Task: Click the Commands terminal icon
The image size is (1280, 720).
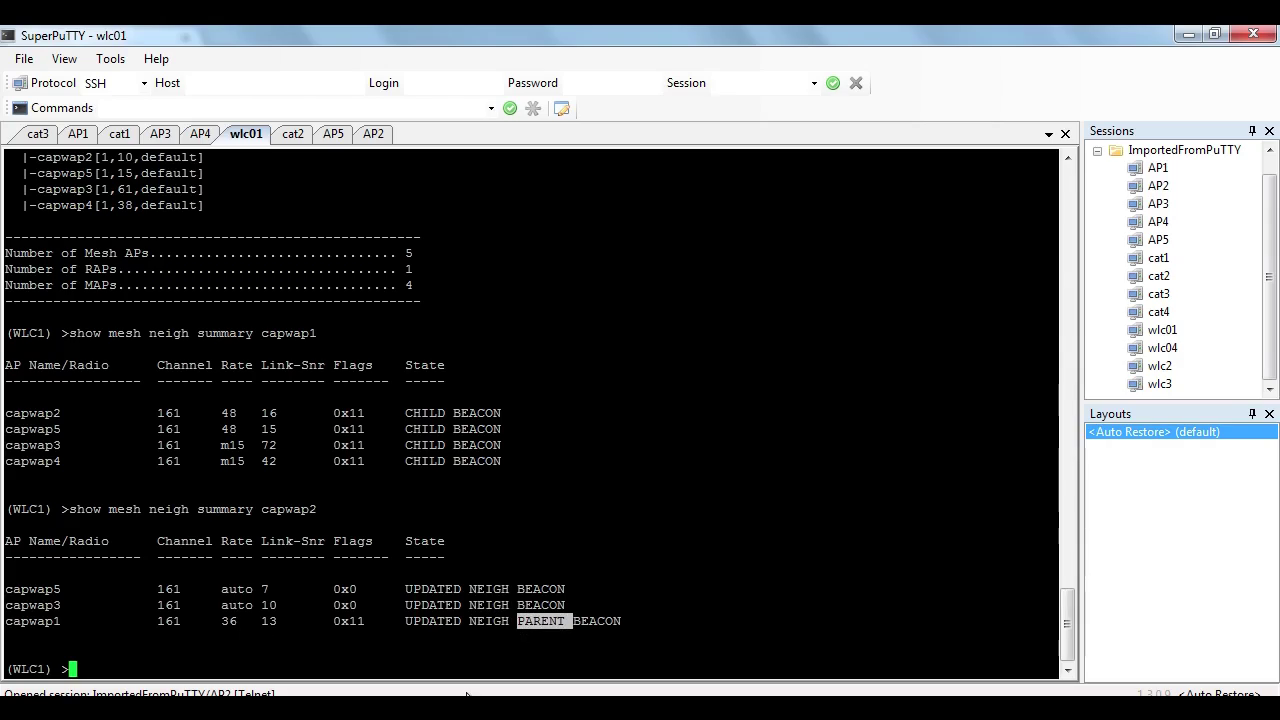Action: (x=20, y=108)
